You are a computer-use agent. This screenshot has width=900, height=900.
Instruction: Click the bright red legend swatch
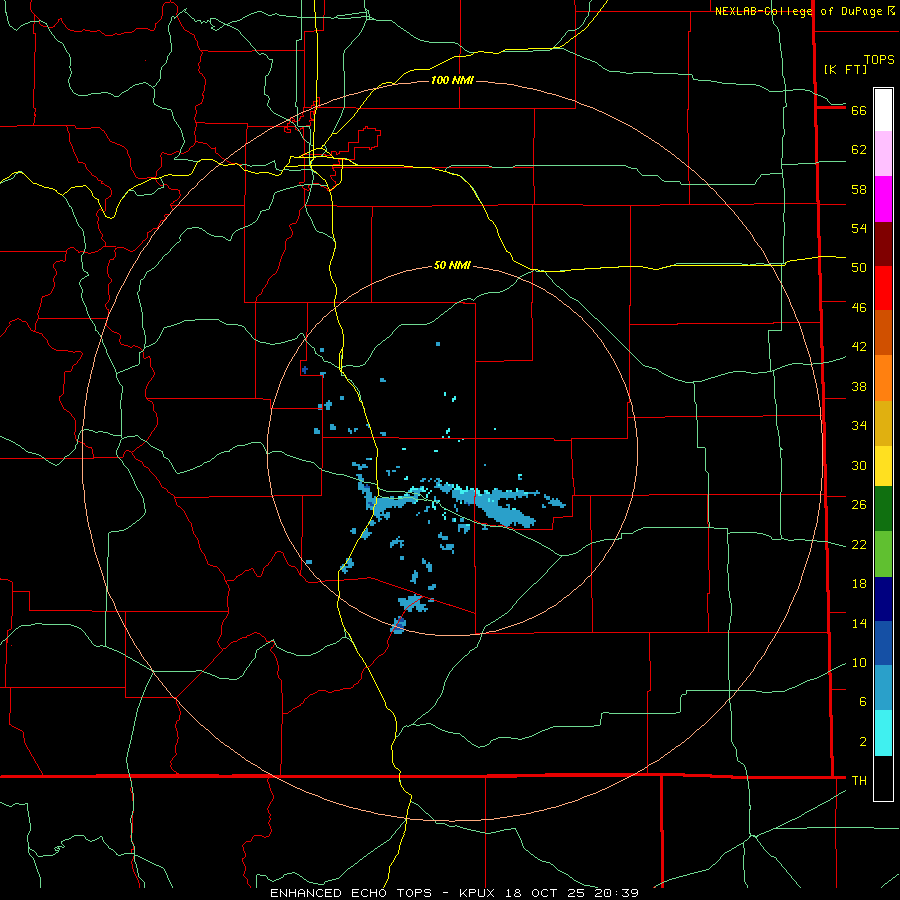[x=883, y=288]
